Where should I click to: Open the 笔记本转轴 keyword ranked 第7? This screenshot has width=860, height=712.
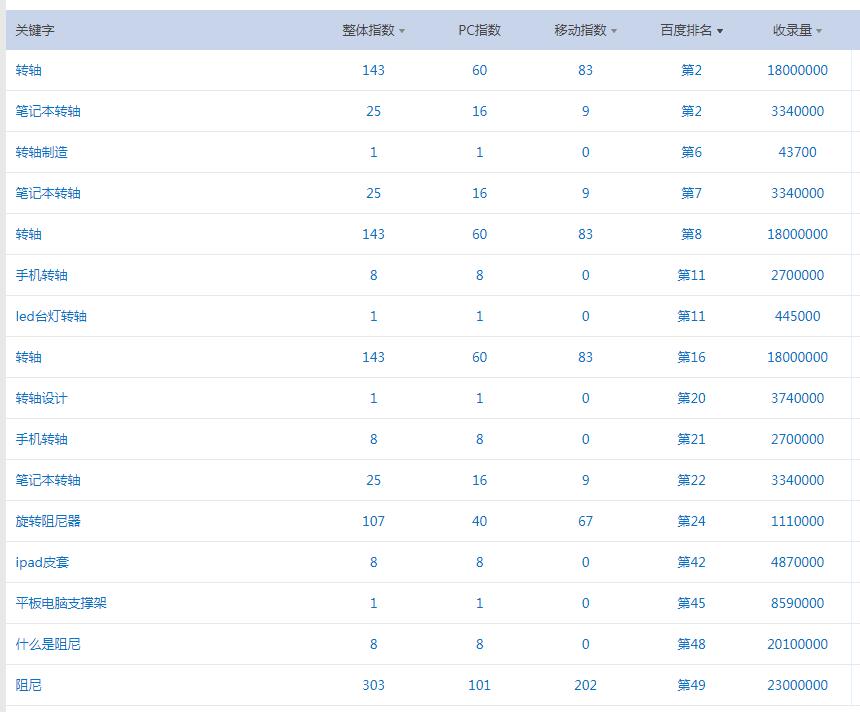48,193
